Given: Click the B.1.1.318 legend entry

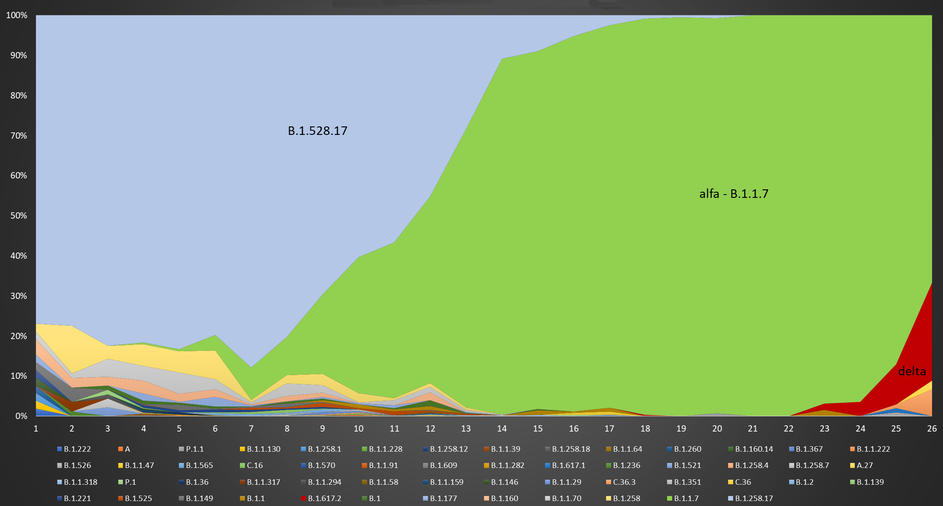Looking at the screenshot, I should point(77,481).
